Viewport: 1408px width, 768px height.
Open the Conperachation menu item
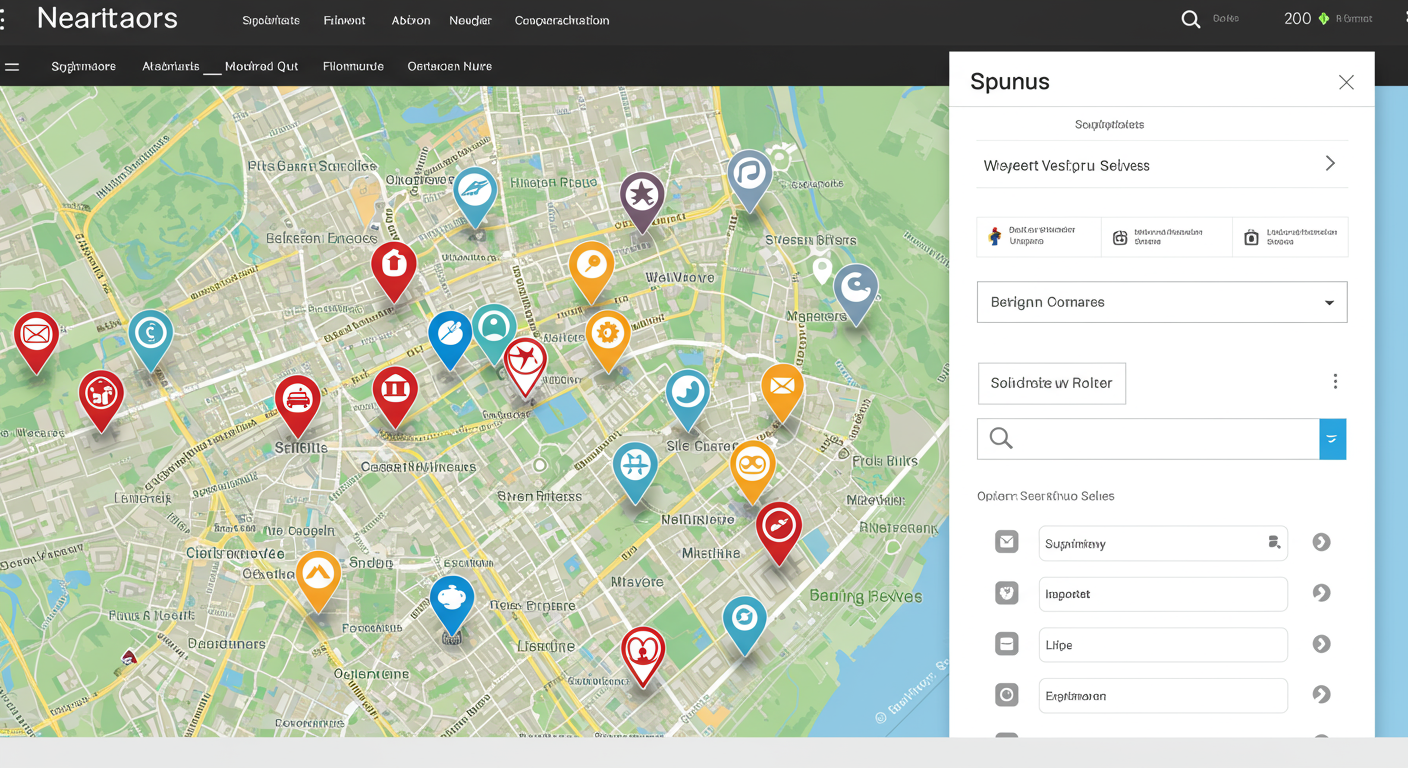tap(561, 21)
